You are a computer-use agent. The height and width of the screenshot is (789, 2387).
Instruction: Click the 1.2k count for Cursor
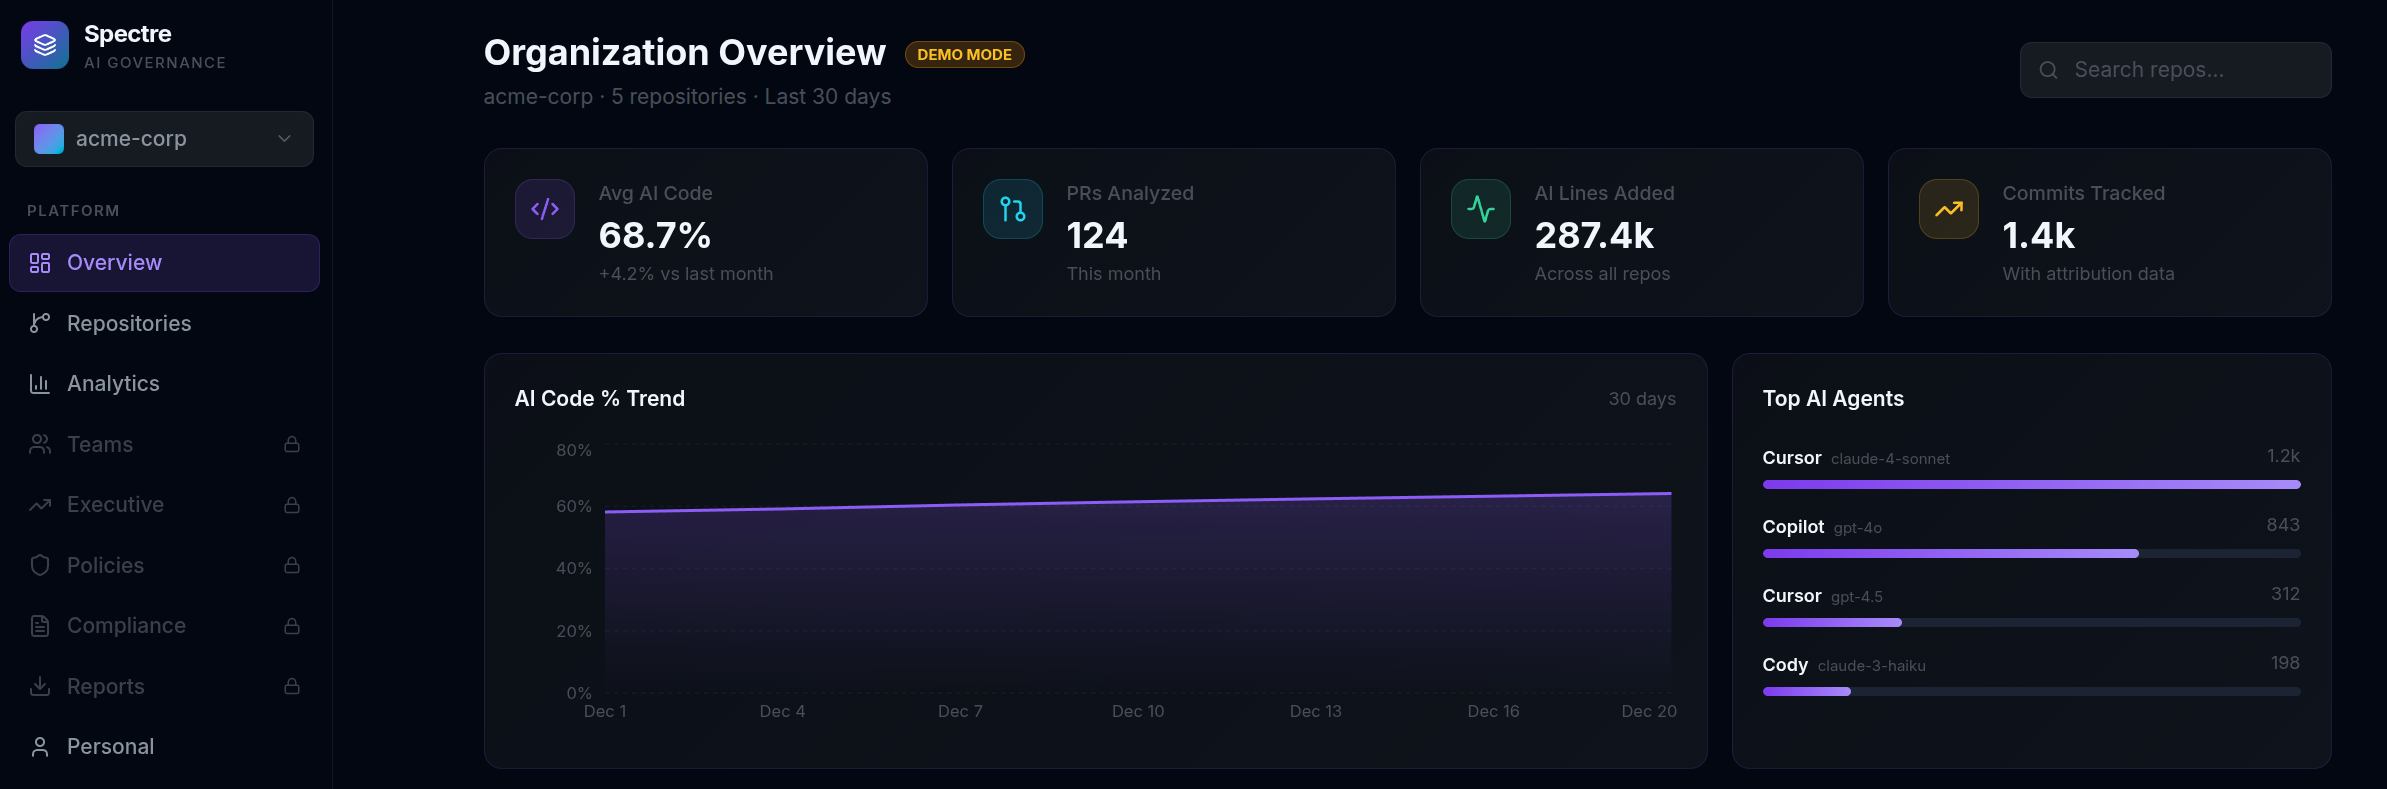[x=2283, y=456]
